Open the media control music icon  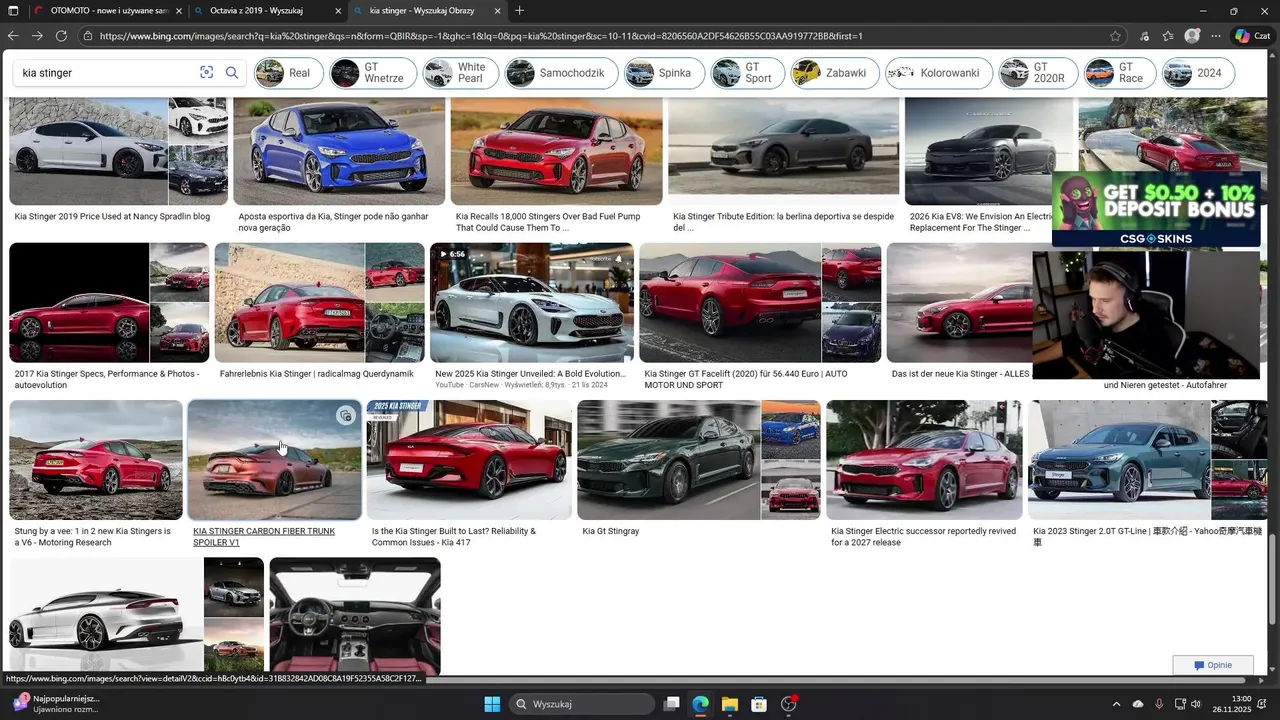pyautogui.click(x=1144, y=36)
